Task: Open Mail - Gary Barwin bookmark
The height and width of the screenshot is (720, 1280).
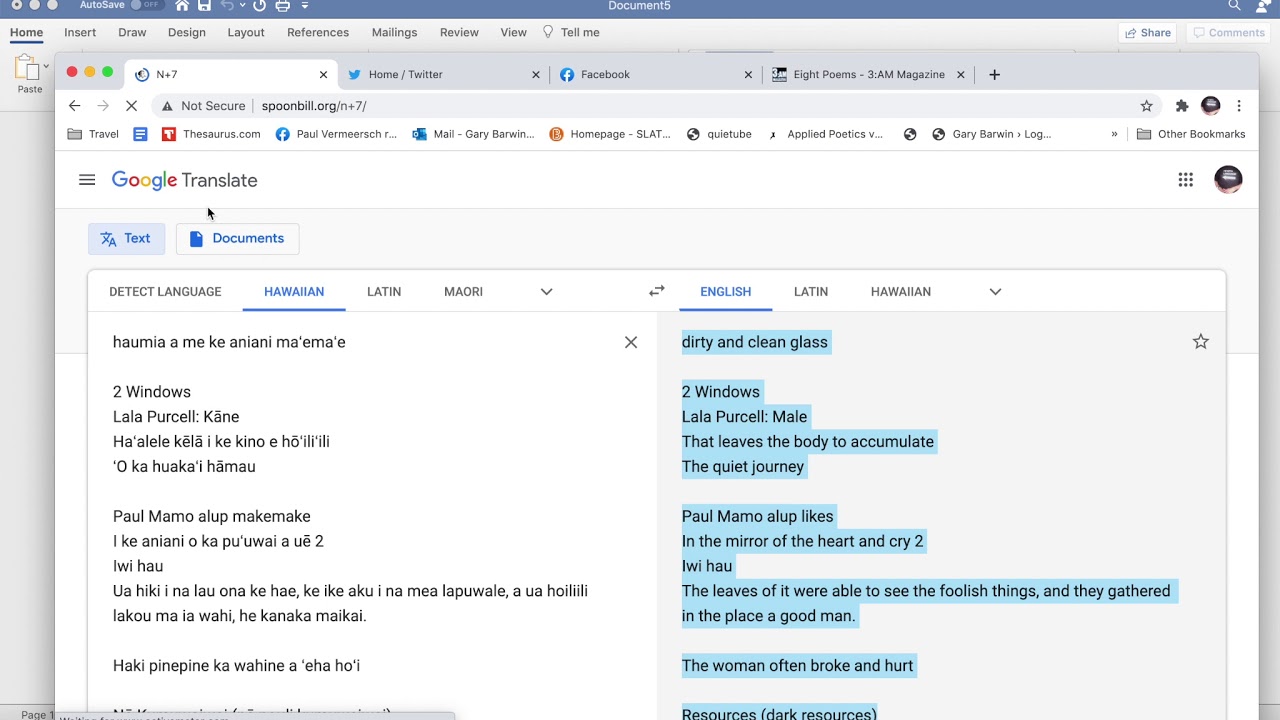Action: (x=474, y=134)
